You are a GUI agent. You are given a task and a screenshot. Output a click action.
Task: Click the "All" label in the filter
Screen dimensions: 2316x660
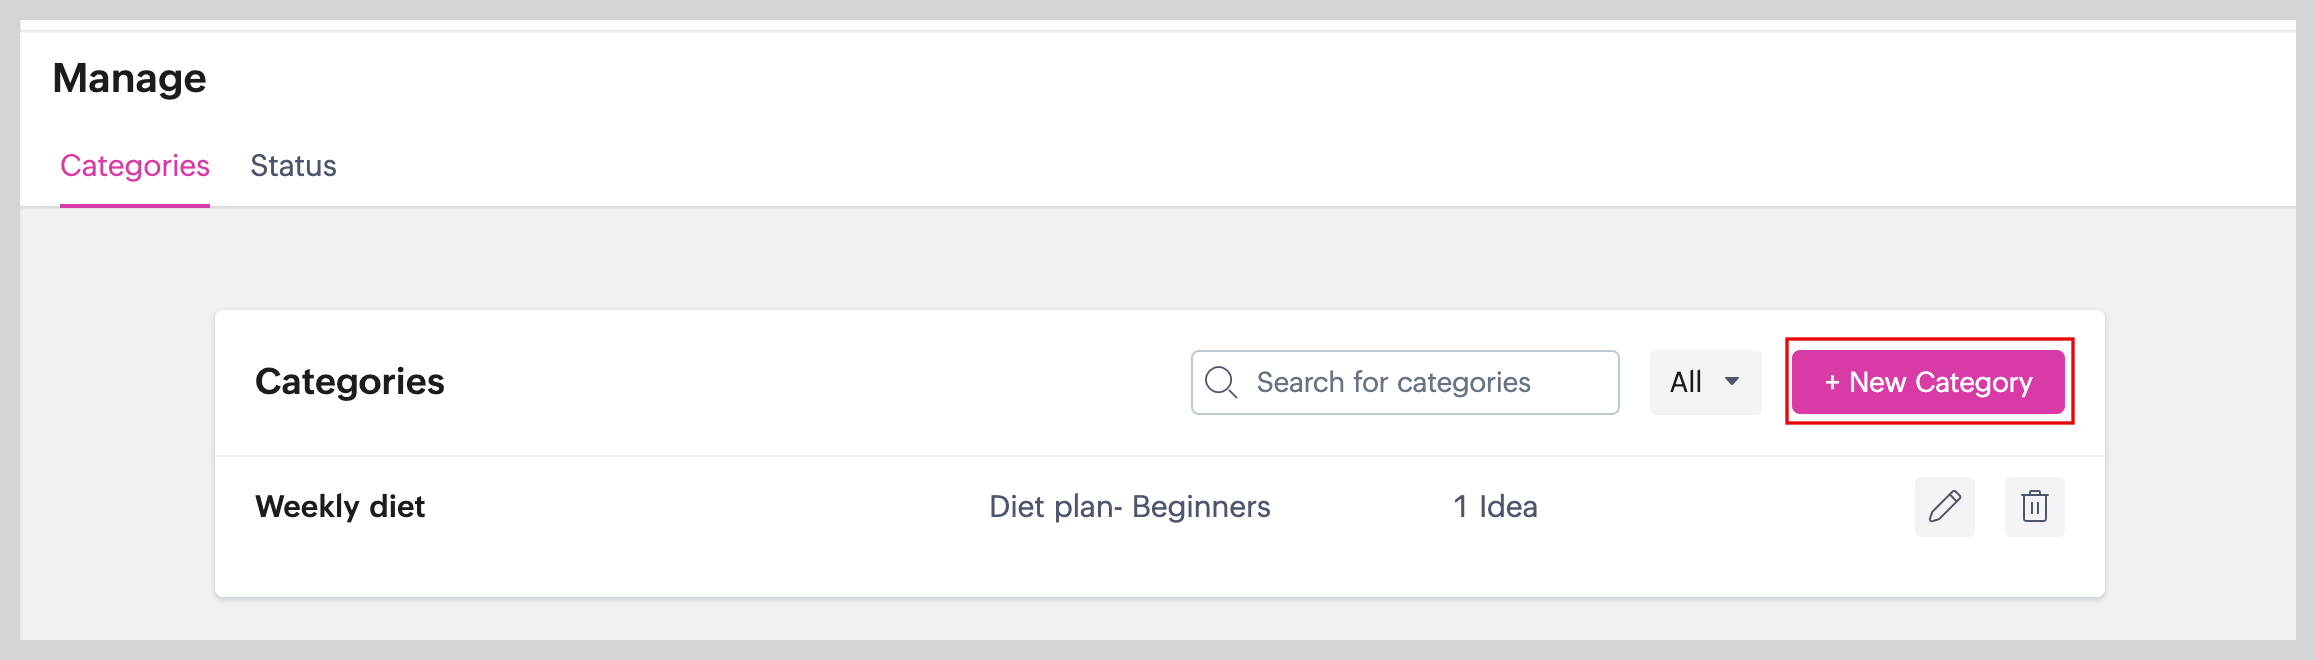click(1686, 382)
